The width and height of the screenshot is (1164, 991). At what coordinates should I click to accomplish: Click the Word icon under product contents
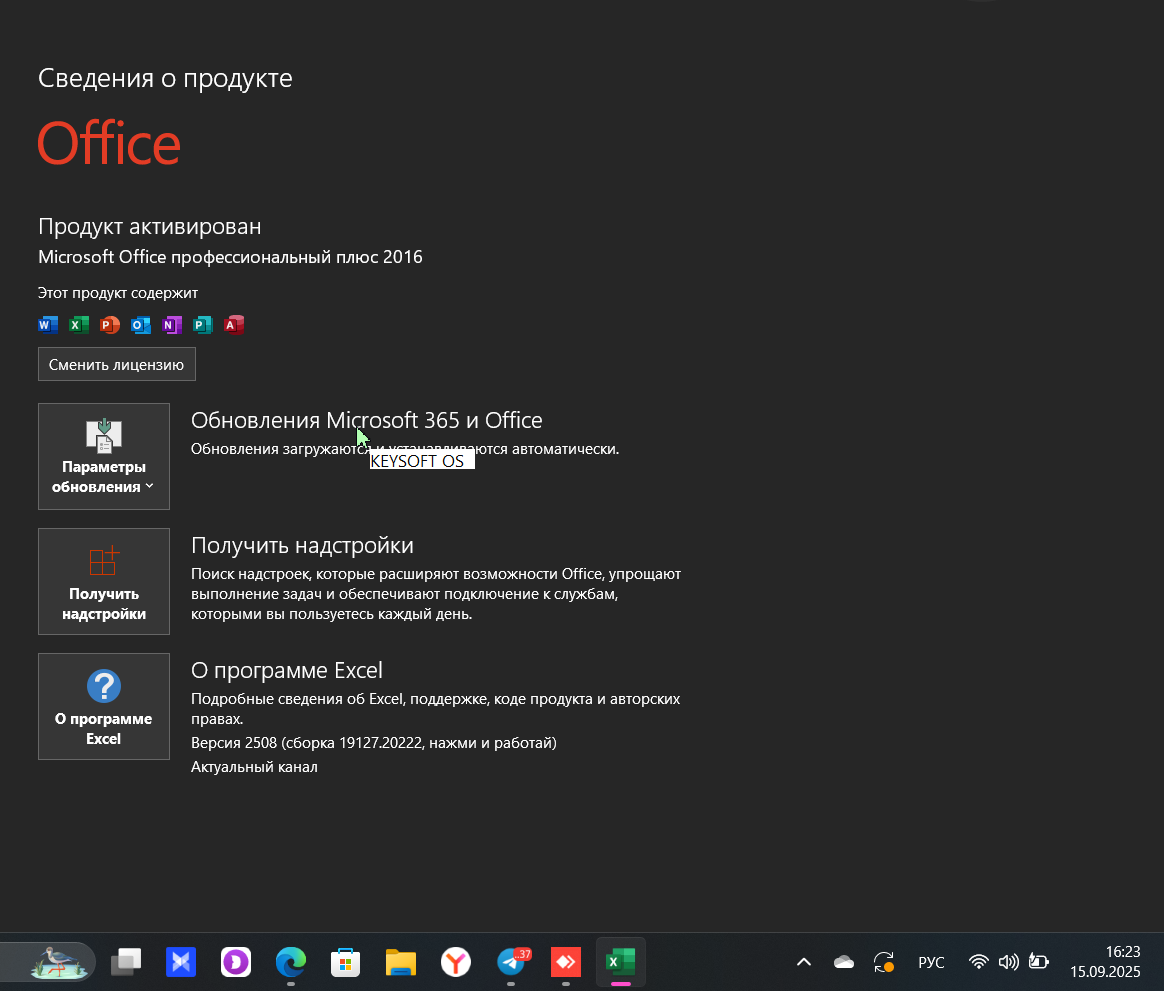(x=48, y=324)
